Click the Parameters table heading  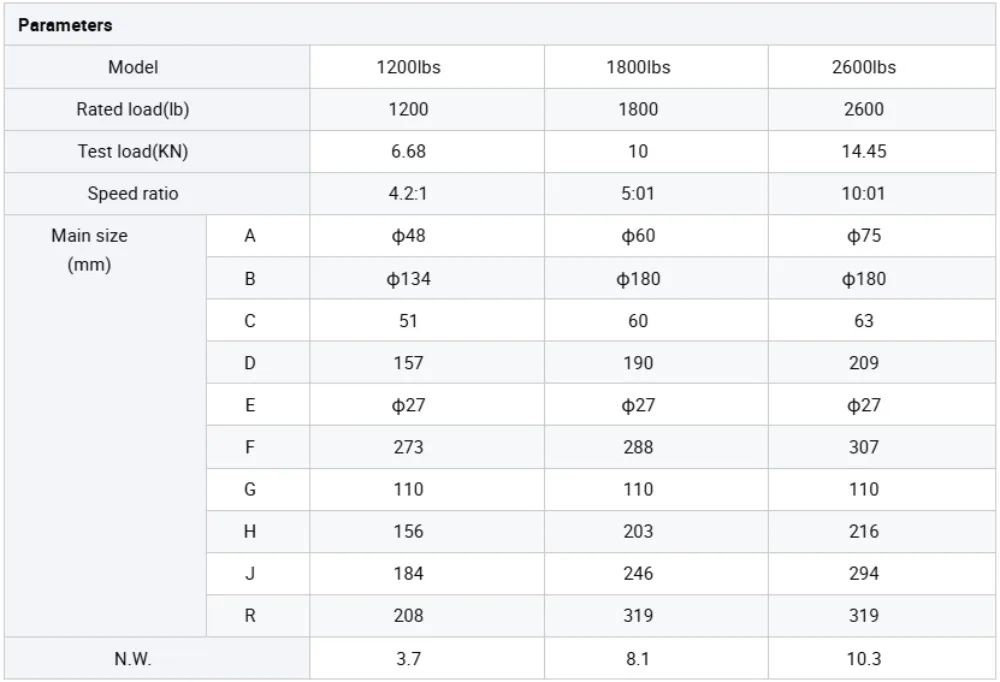[65, 26]
